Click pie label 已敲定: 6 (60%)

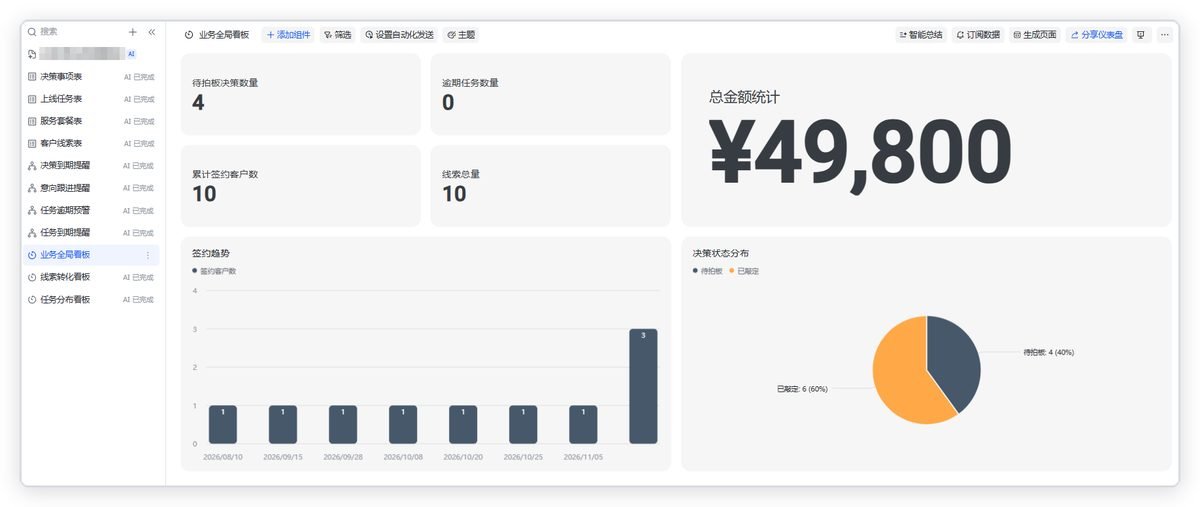[802, 388]
